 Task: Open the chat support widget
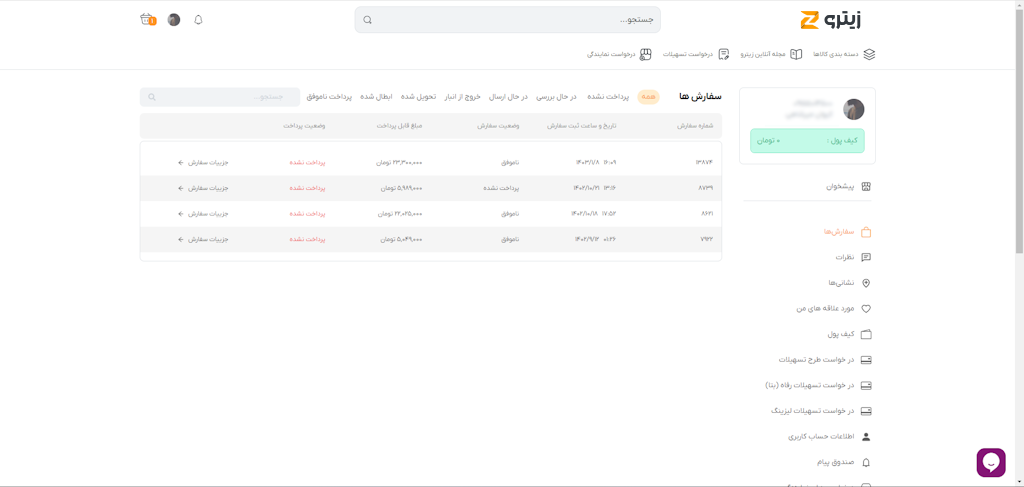990,462
